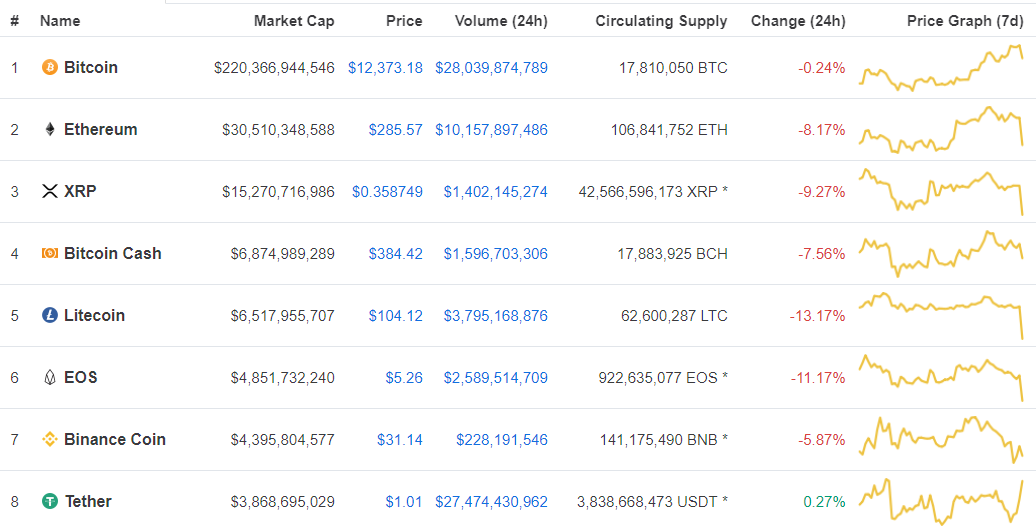Click the Bitcoin Cash icon

point(50,254)
